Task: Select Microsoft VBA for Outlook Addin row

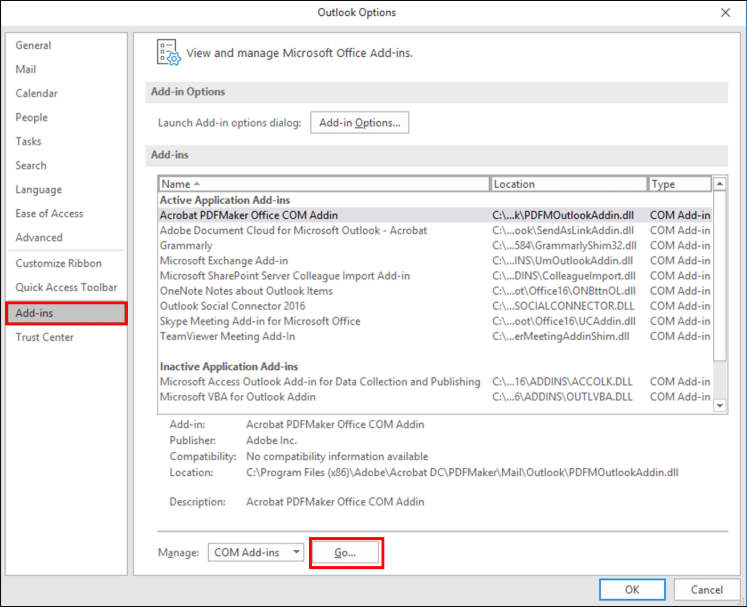Action: coord(435,397)
